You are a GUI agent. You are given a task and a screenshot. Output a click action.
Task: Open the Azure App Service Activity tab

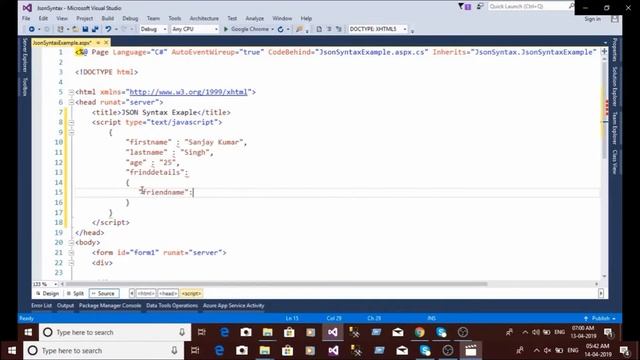[x=233, y=306]
